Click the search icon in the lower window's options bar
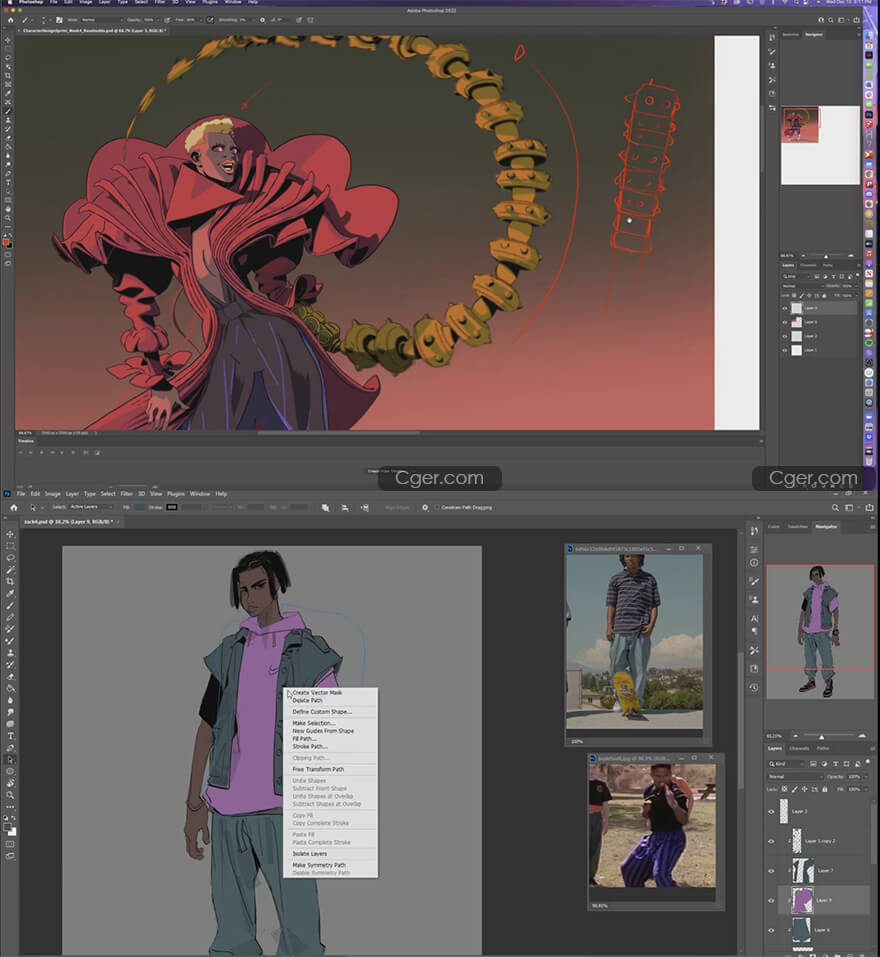Image resolution: width=880 pixels, height=957 pixels. click(833, 507)
